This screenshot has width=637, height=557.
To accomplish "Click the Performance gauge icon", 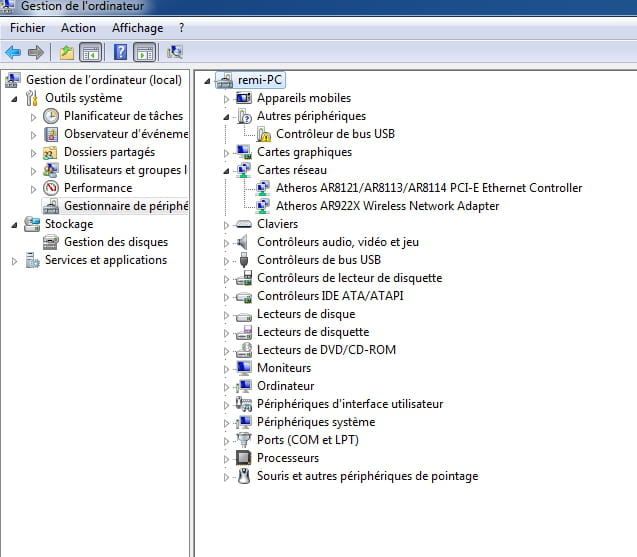I will click(x=51, y=188).
